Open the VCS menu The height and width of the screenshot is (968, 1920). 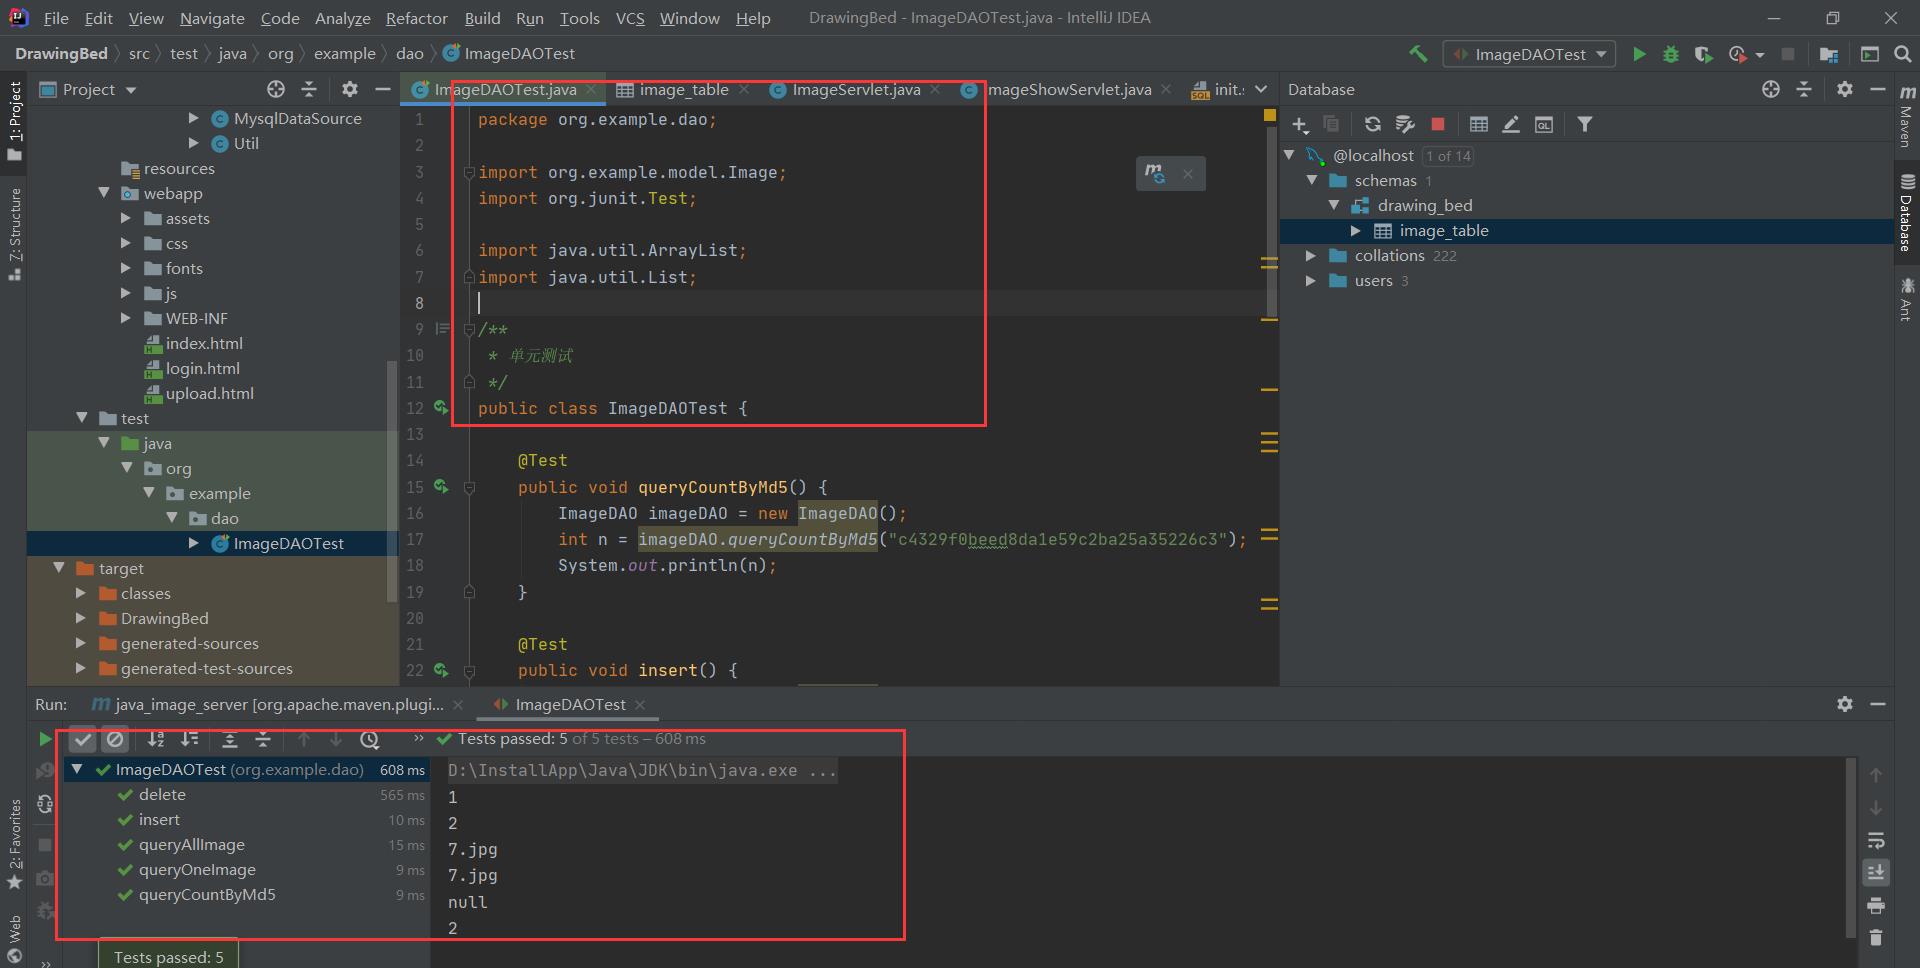coord(630,18)
